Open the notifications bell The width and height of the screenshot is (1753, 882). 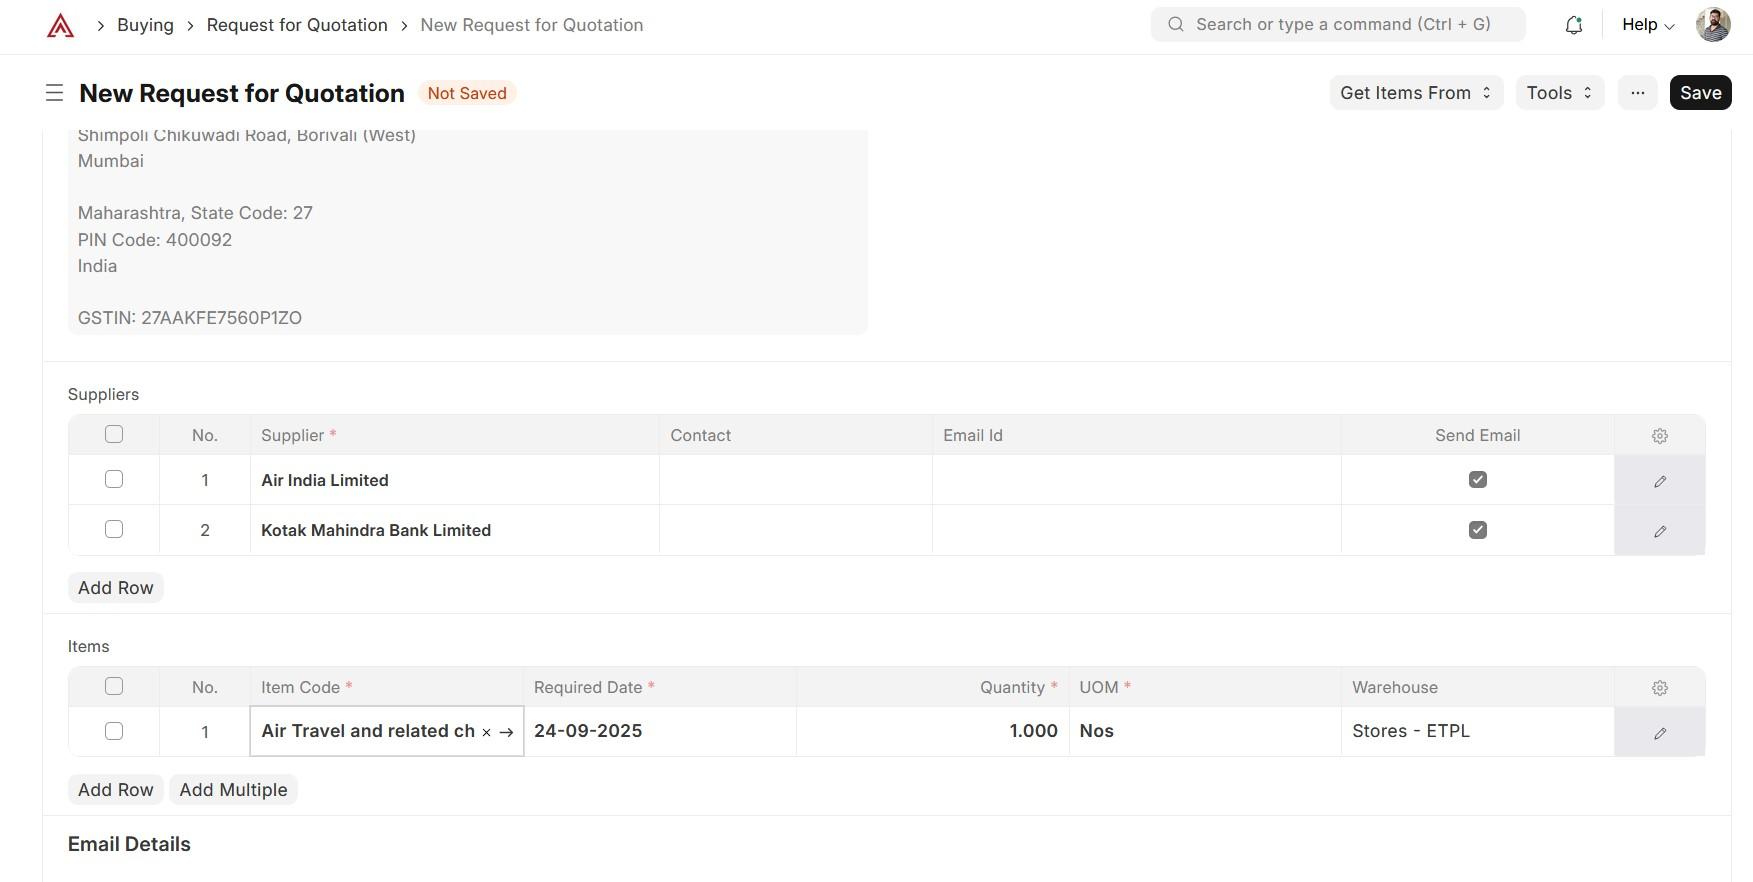(1573, 25)
